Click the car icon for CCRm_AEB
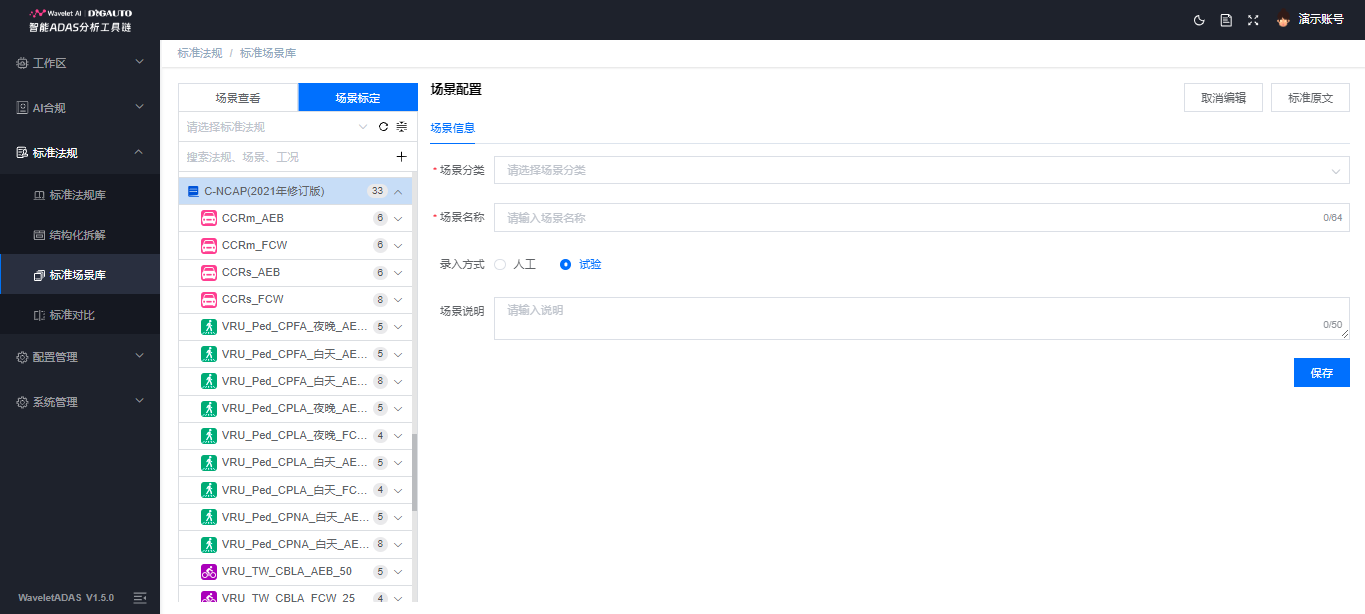Screen dimensions: 1365x614 click(x=209, y=218)
